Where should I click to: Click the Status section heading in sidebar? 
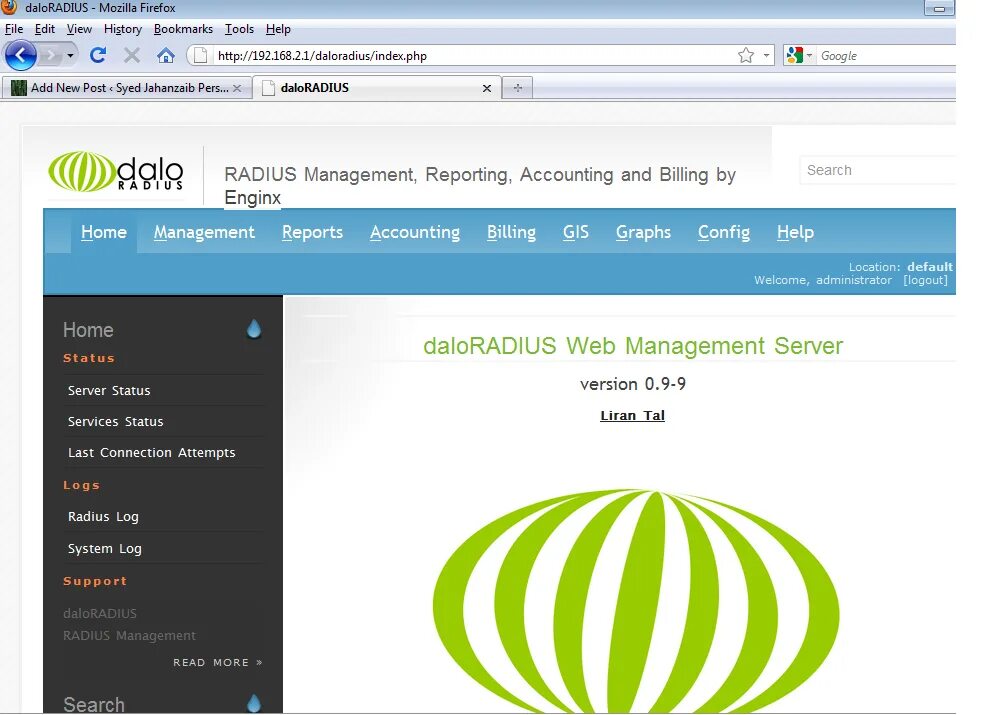[x=89, y=358]
